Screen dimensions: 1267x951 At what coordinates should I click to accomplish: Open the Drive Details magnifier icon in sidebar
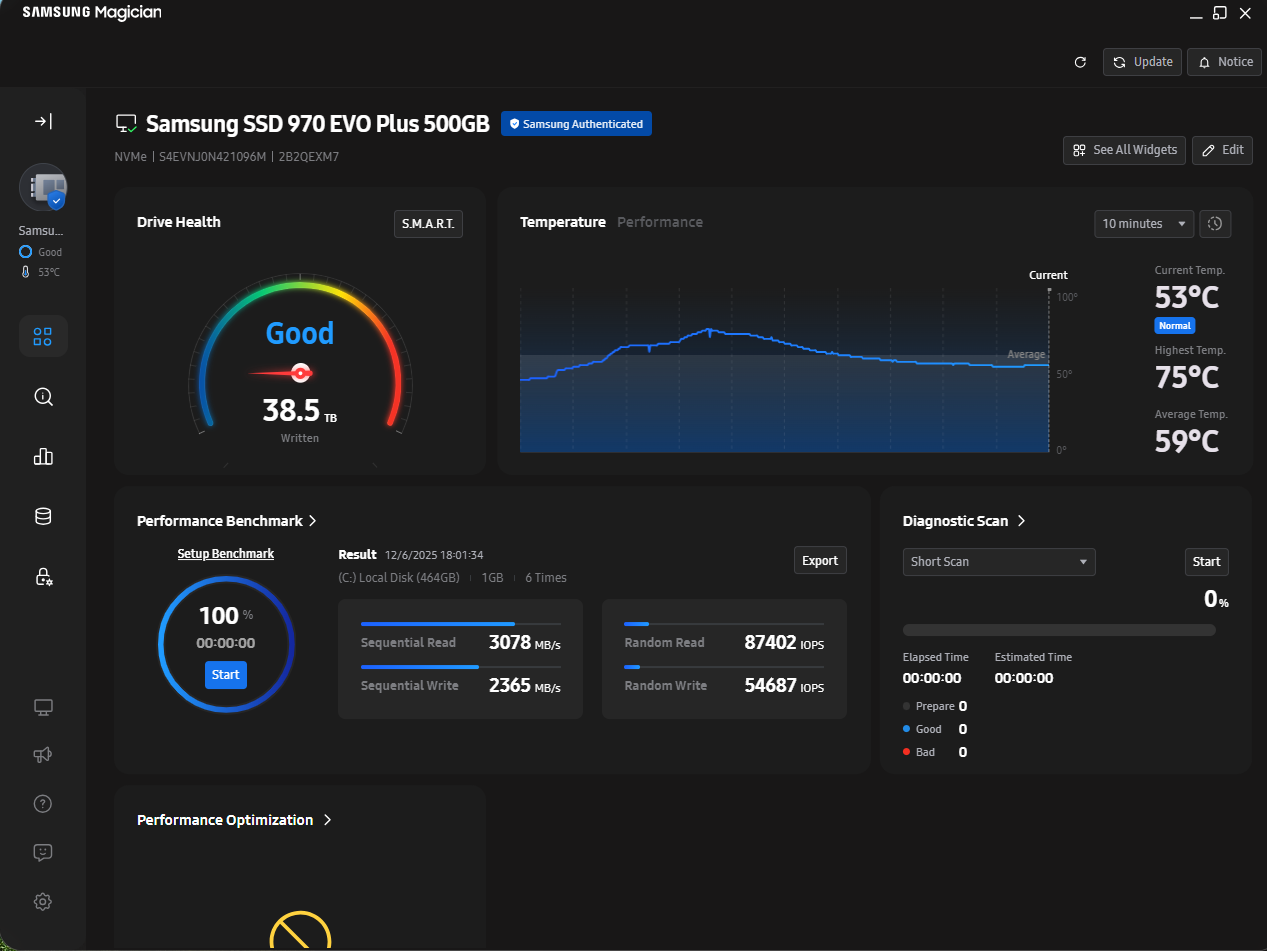[43, 396]
